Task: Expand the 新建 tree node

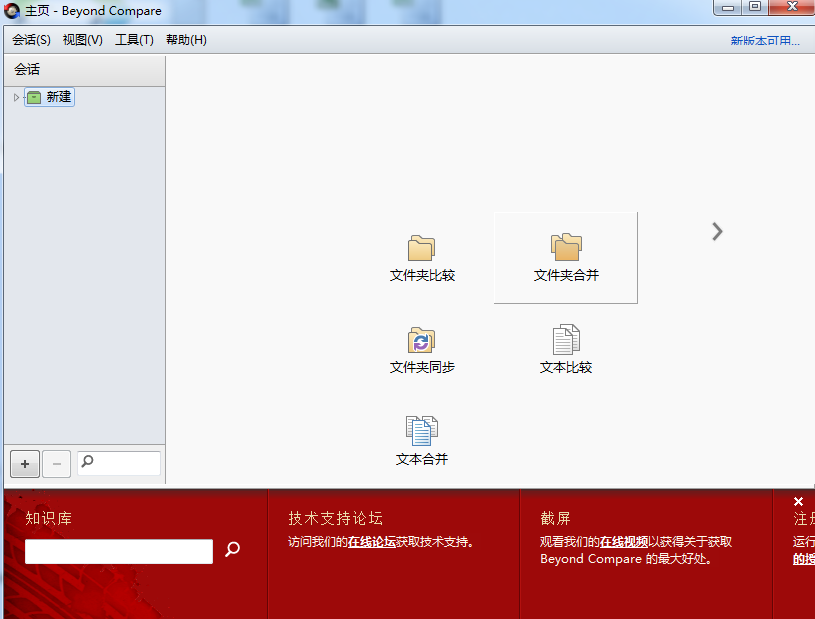Action: point(16,97)
